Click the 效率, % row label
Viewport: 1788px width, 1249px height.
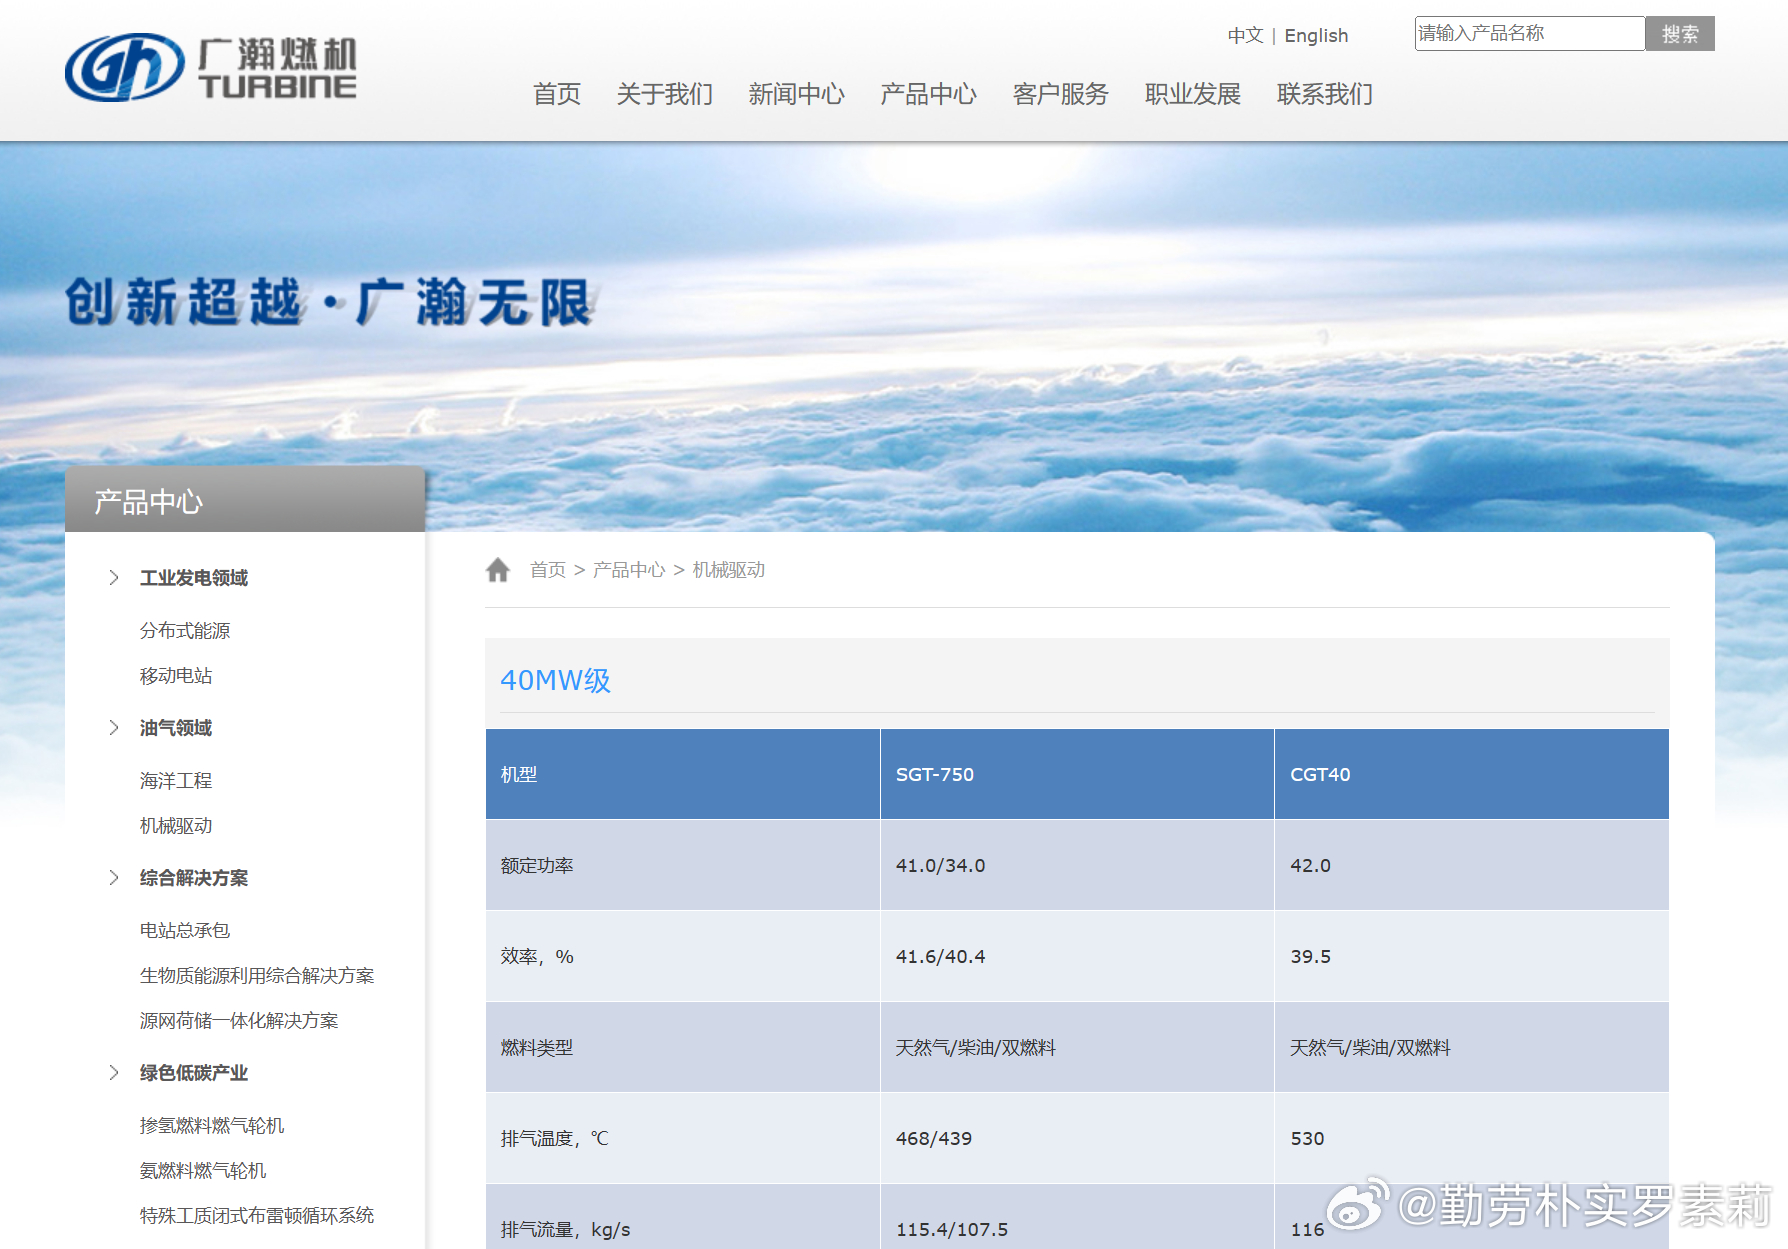pos(537,957)
